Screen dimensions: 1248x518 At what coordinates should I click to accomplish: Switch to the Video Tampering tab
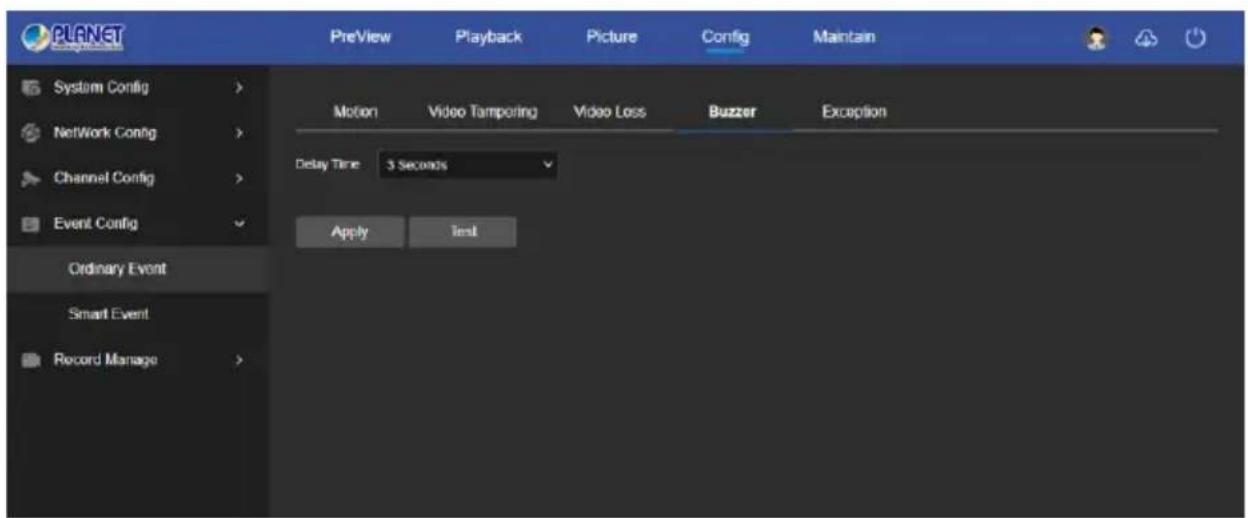[483, 113]
